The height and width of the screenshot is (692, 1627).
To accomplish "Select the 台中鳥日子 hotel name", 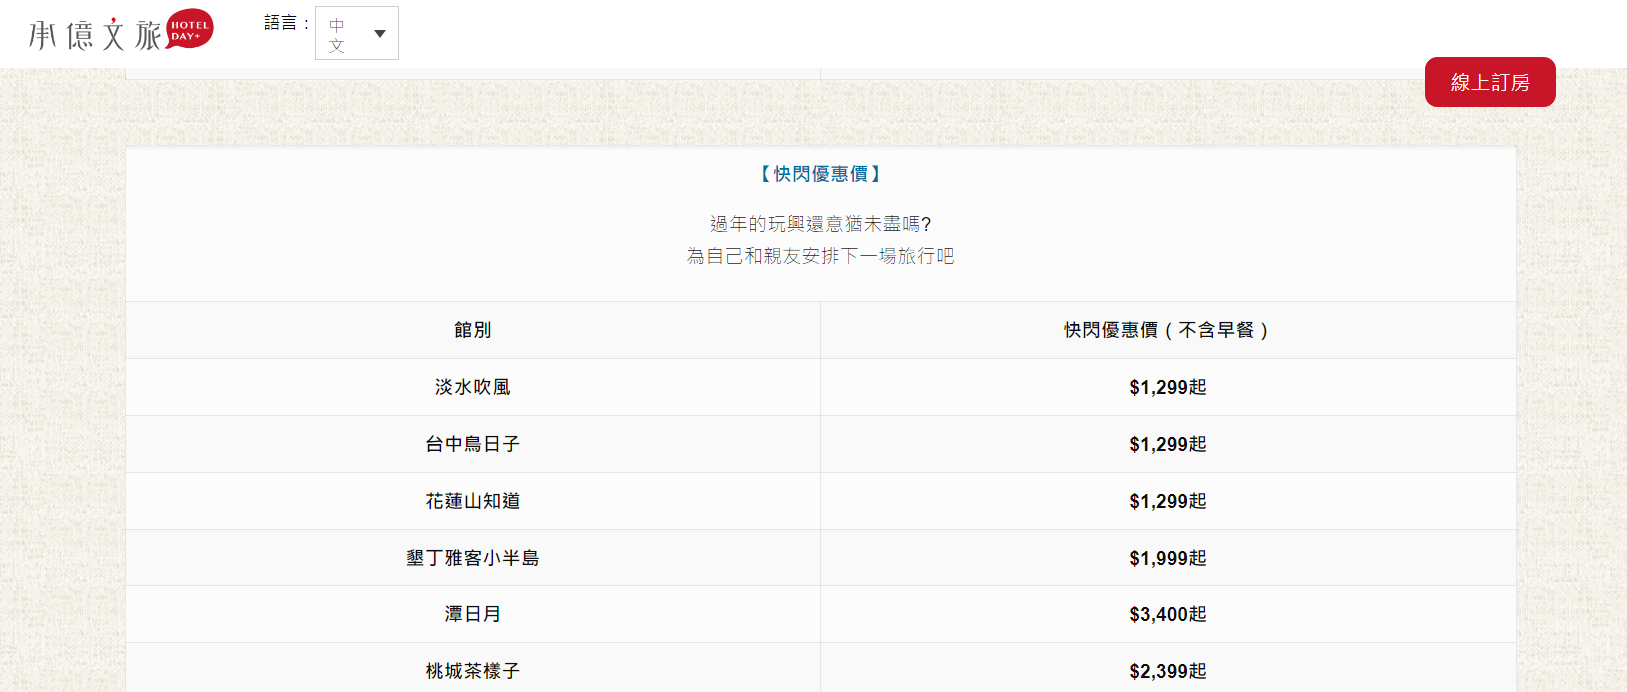I will click(x=472, y=444).
